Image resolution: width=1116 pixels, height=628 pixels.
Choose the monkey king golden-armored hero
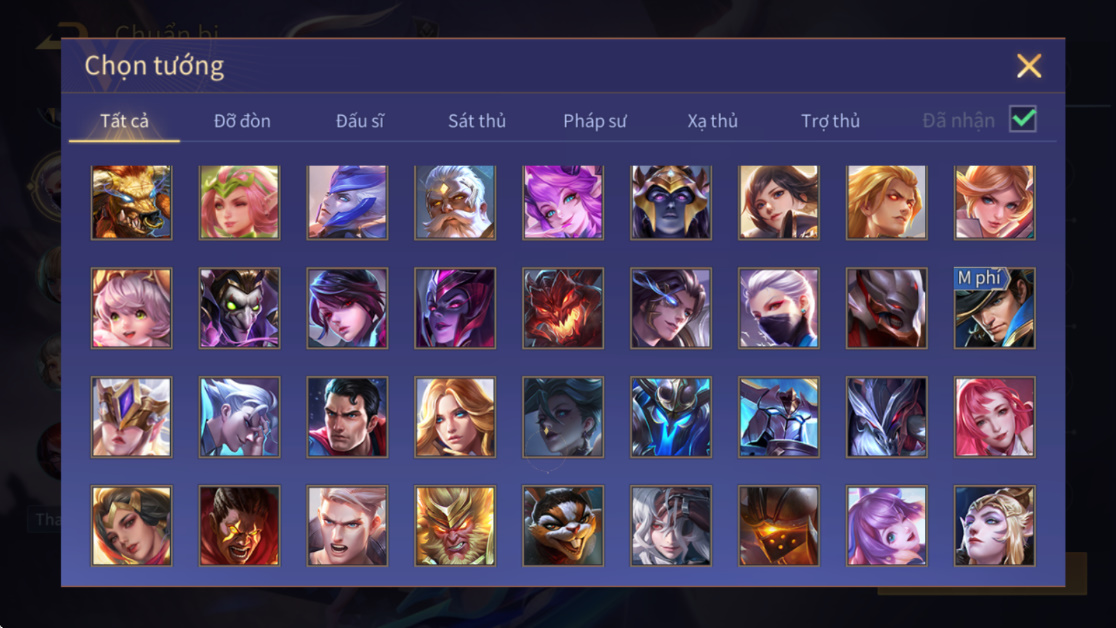click(x=455, y=525)
